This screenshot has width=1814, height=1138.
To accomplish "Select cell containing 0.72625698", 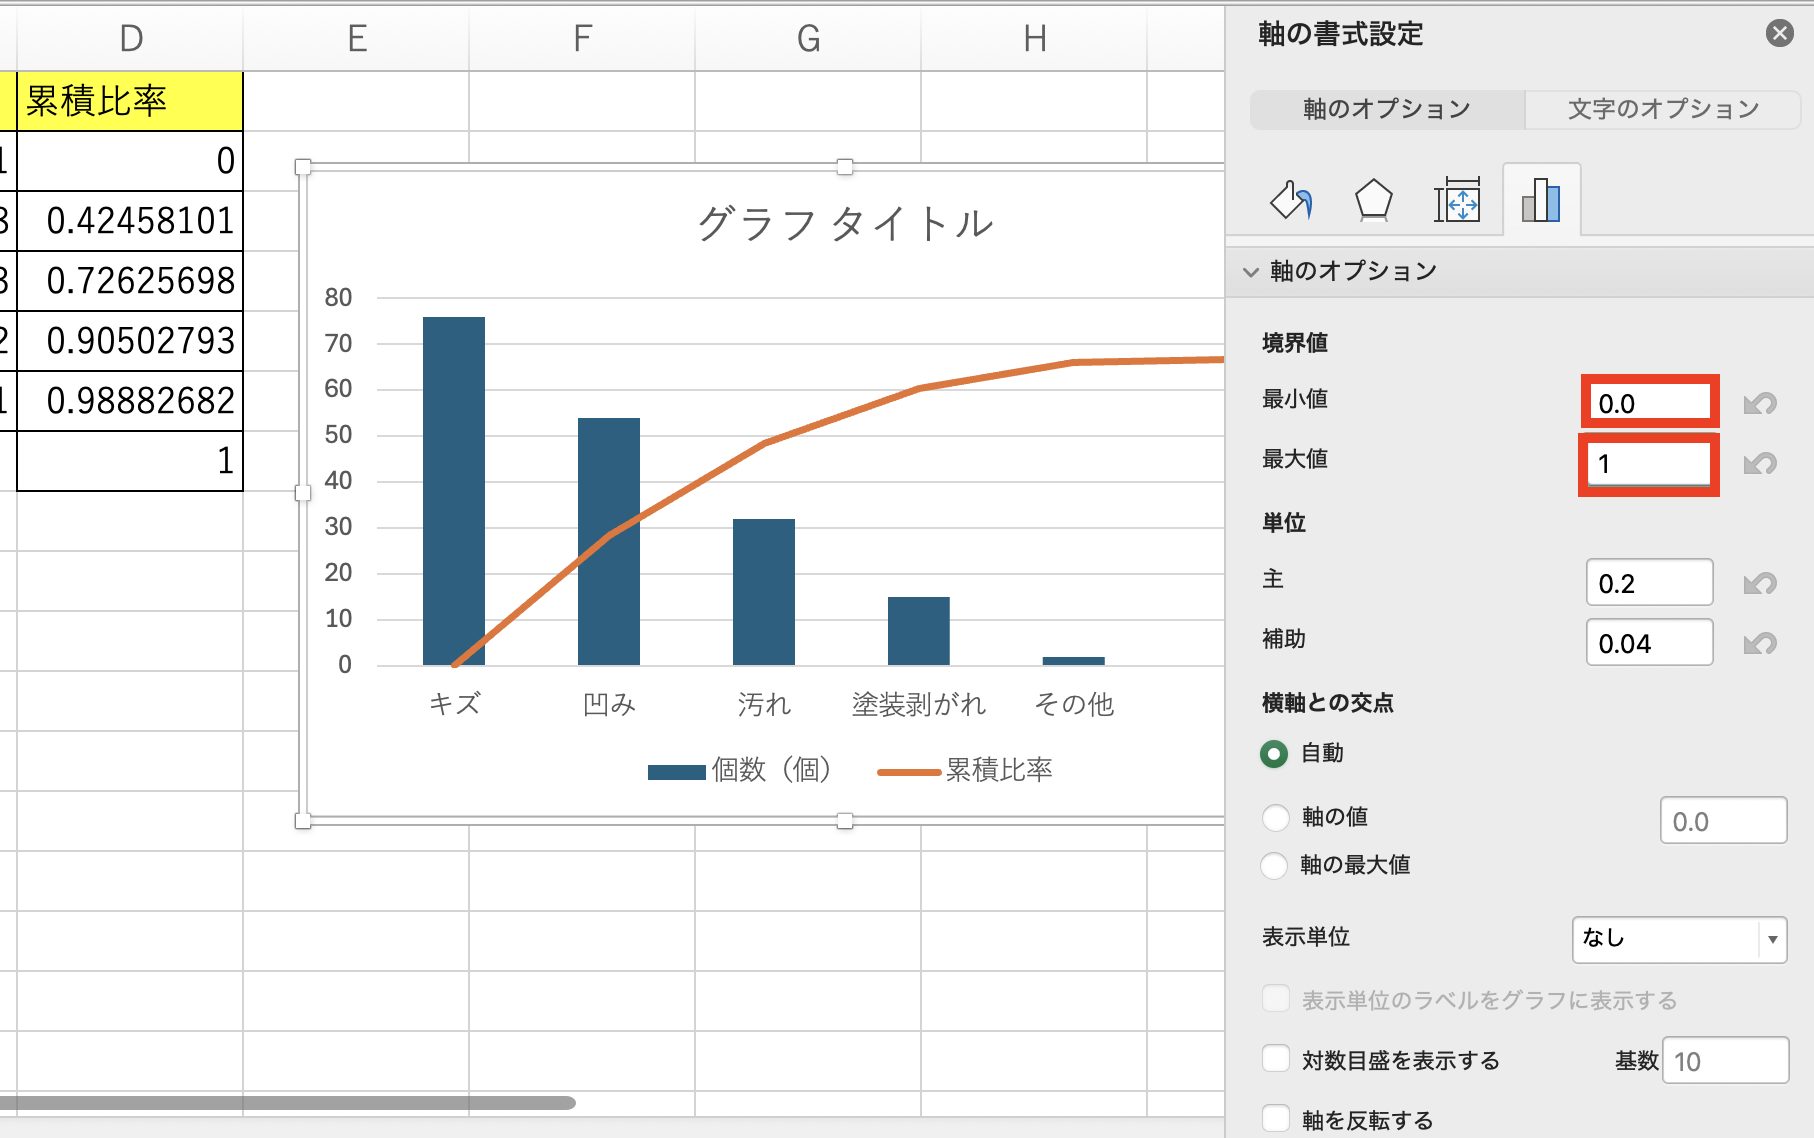I will [x=130, y=281].
